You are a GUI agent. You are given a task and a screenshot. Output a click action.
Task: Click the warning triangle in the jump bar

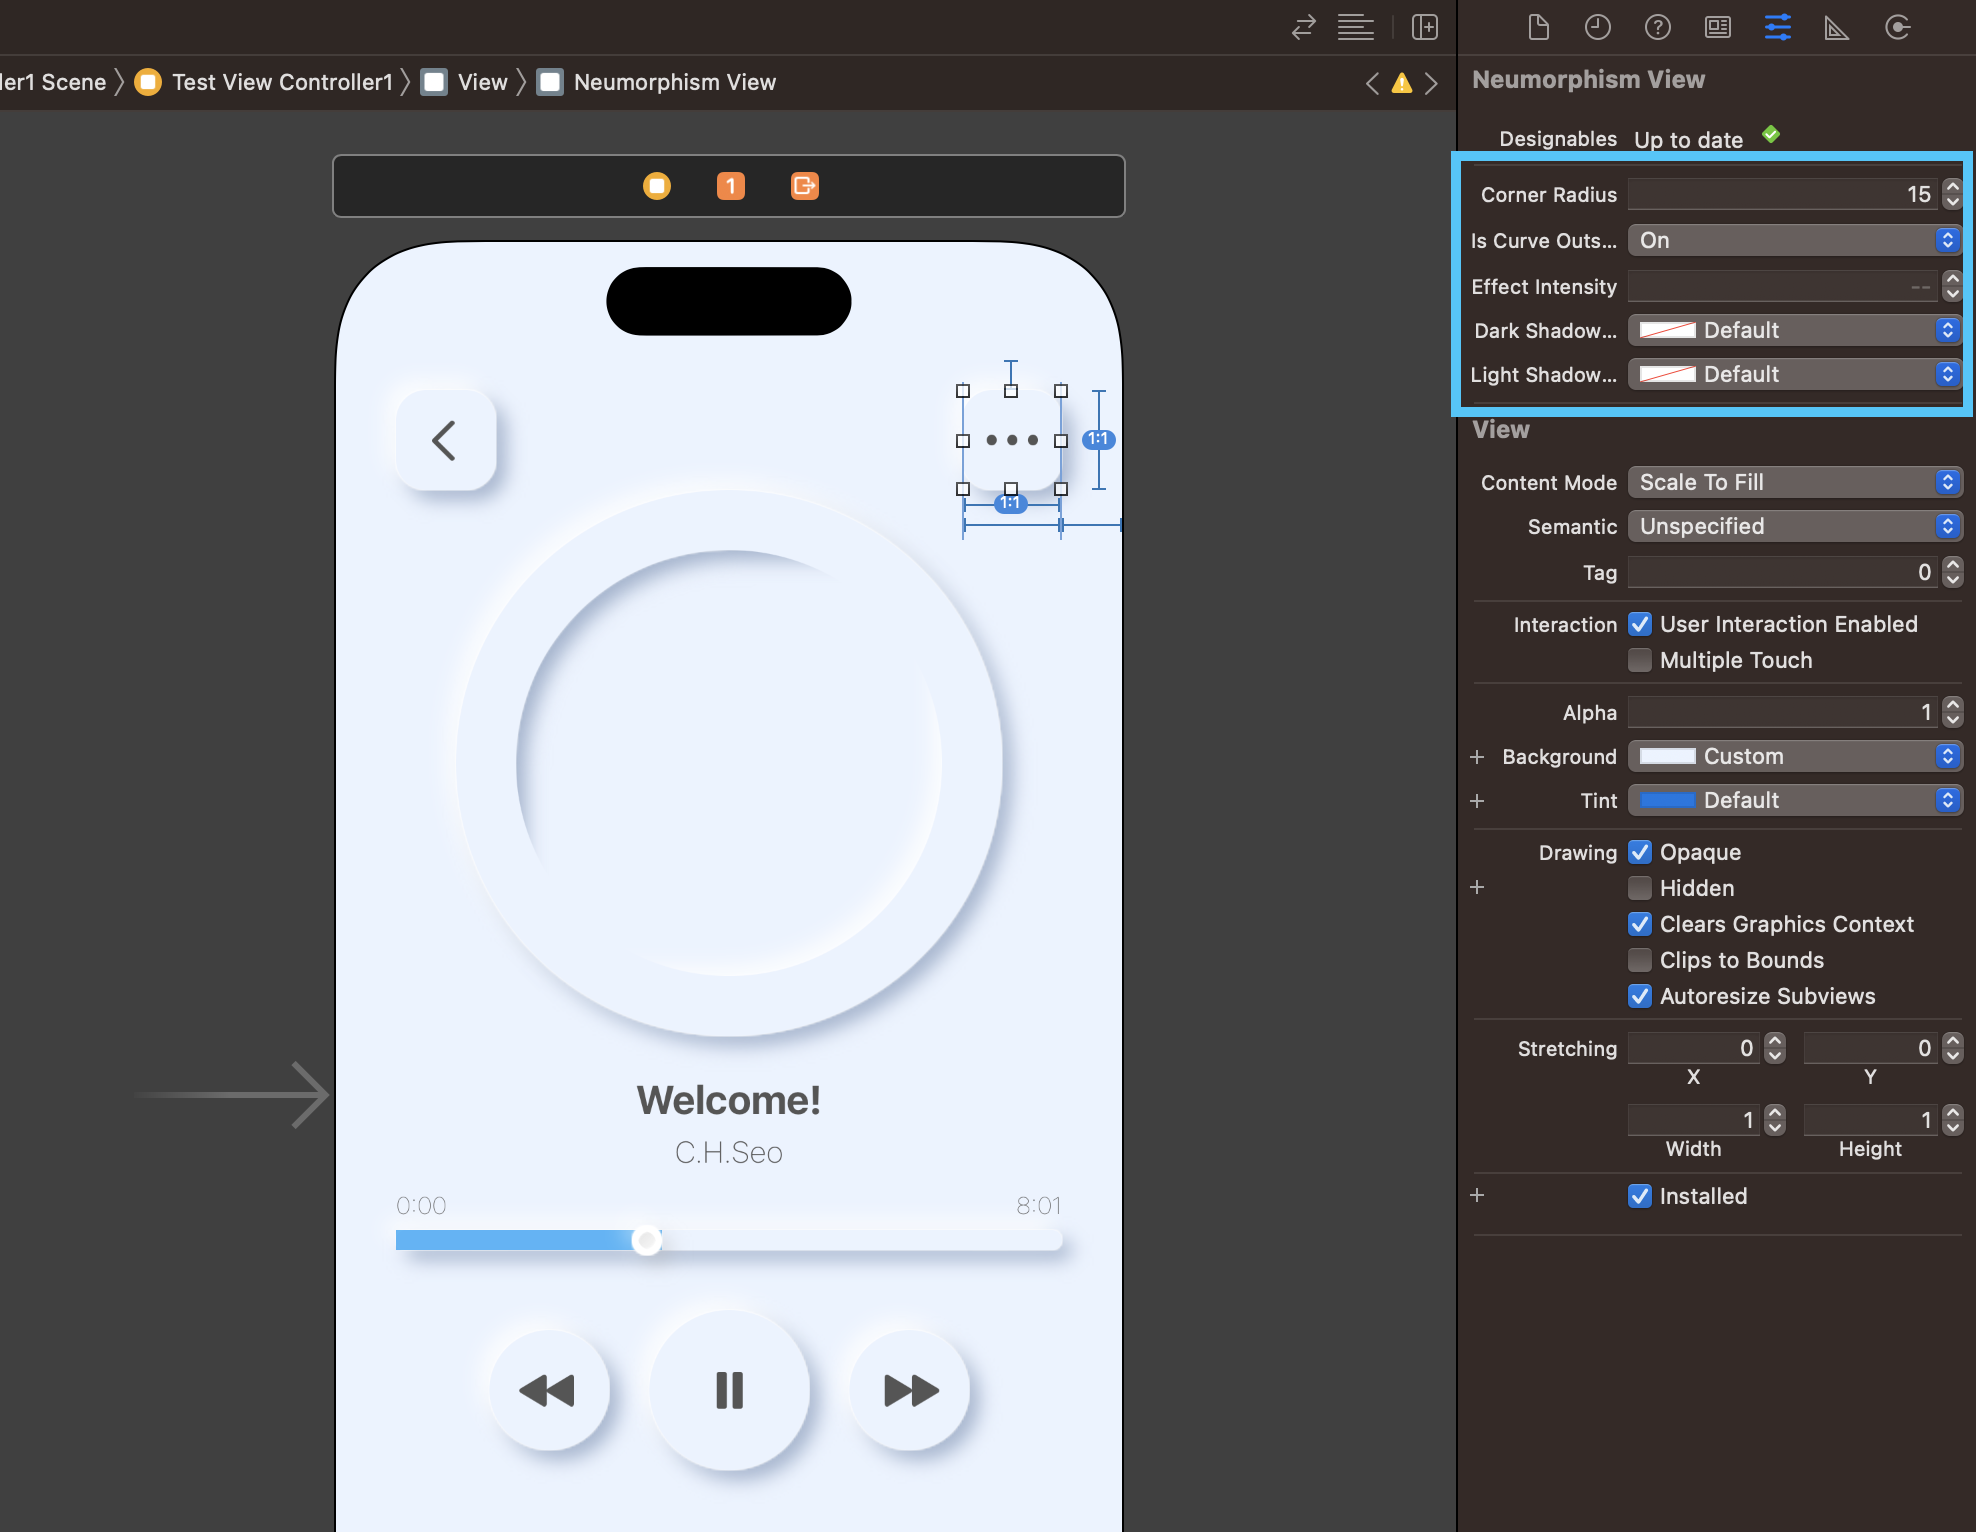1401,83
